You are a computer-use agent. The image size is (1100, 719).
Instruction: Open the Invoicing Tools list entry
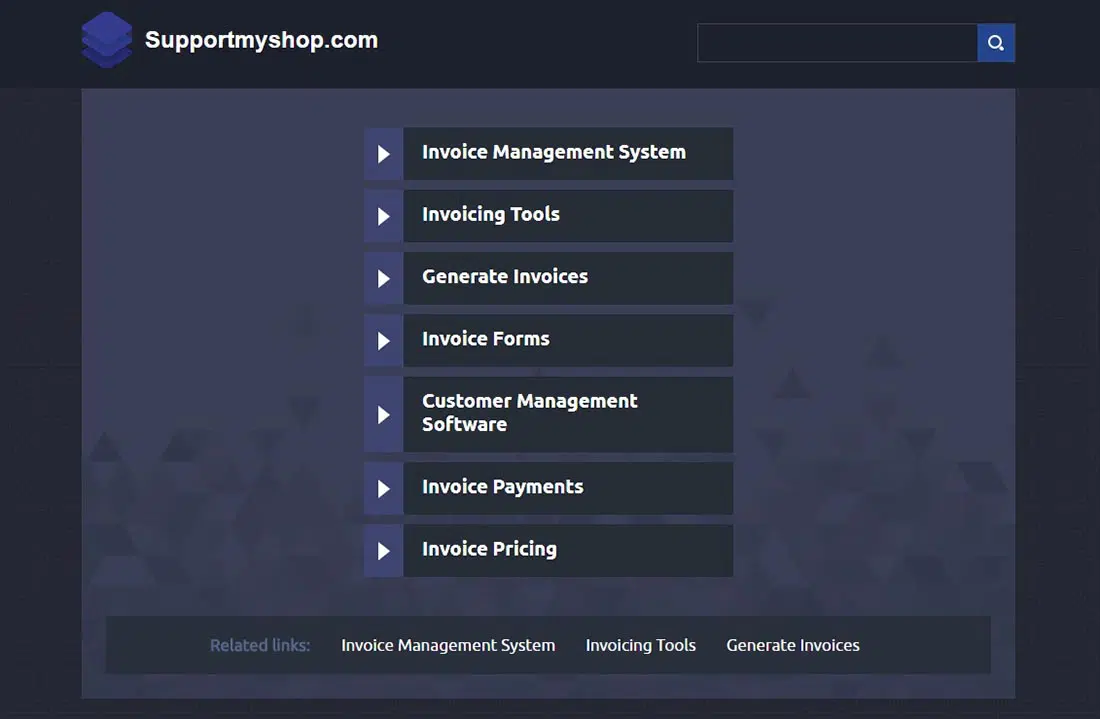coord(491,215)
